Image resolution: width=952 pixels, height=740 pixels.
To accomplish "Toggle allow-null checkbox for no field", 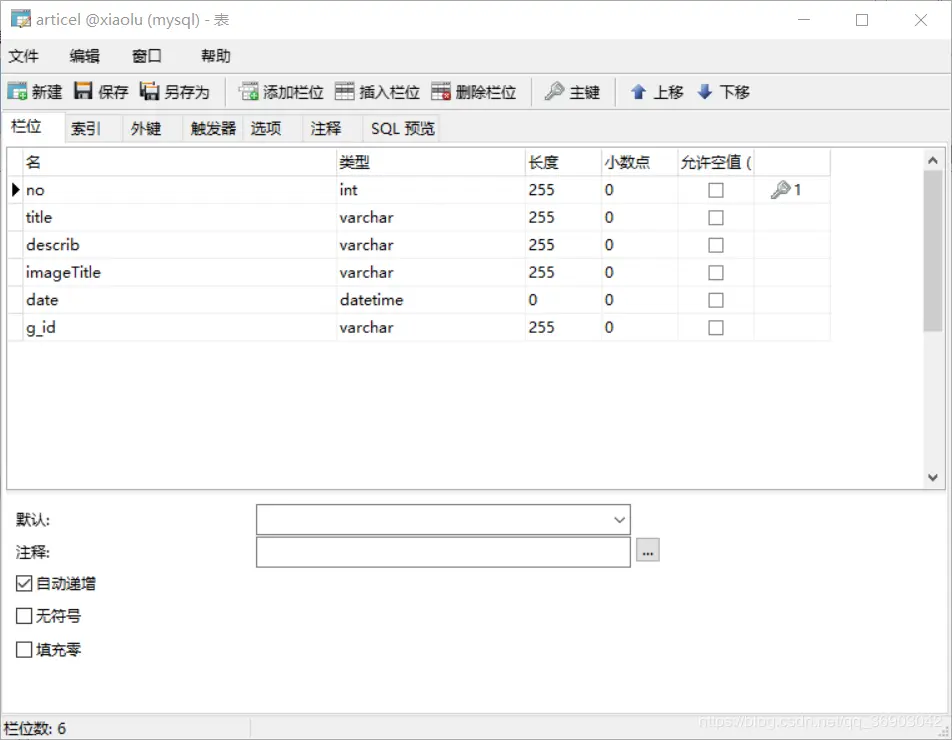I will [716, 190].
